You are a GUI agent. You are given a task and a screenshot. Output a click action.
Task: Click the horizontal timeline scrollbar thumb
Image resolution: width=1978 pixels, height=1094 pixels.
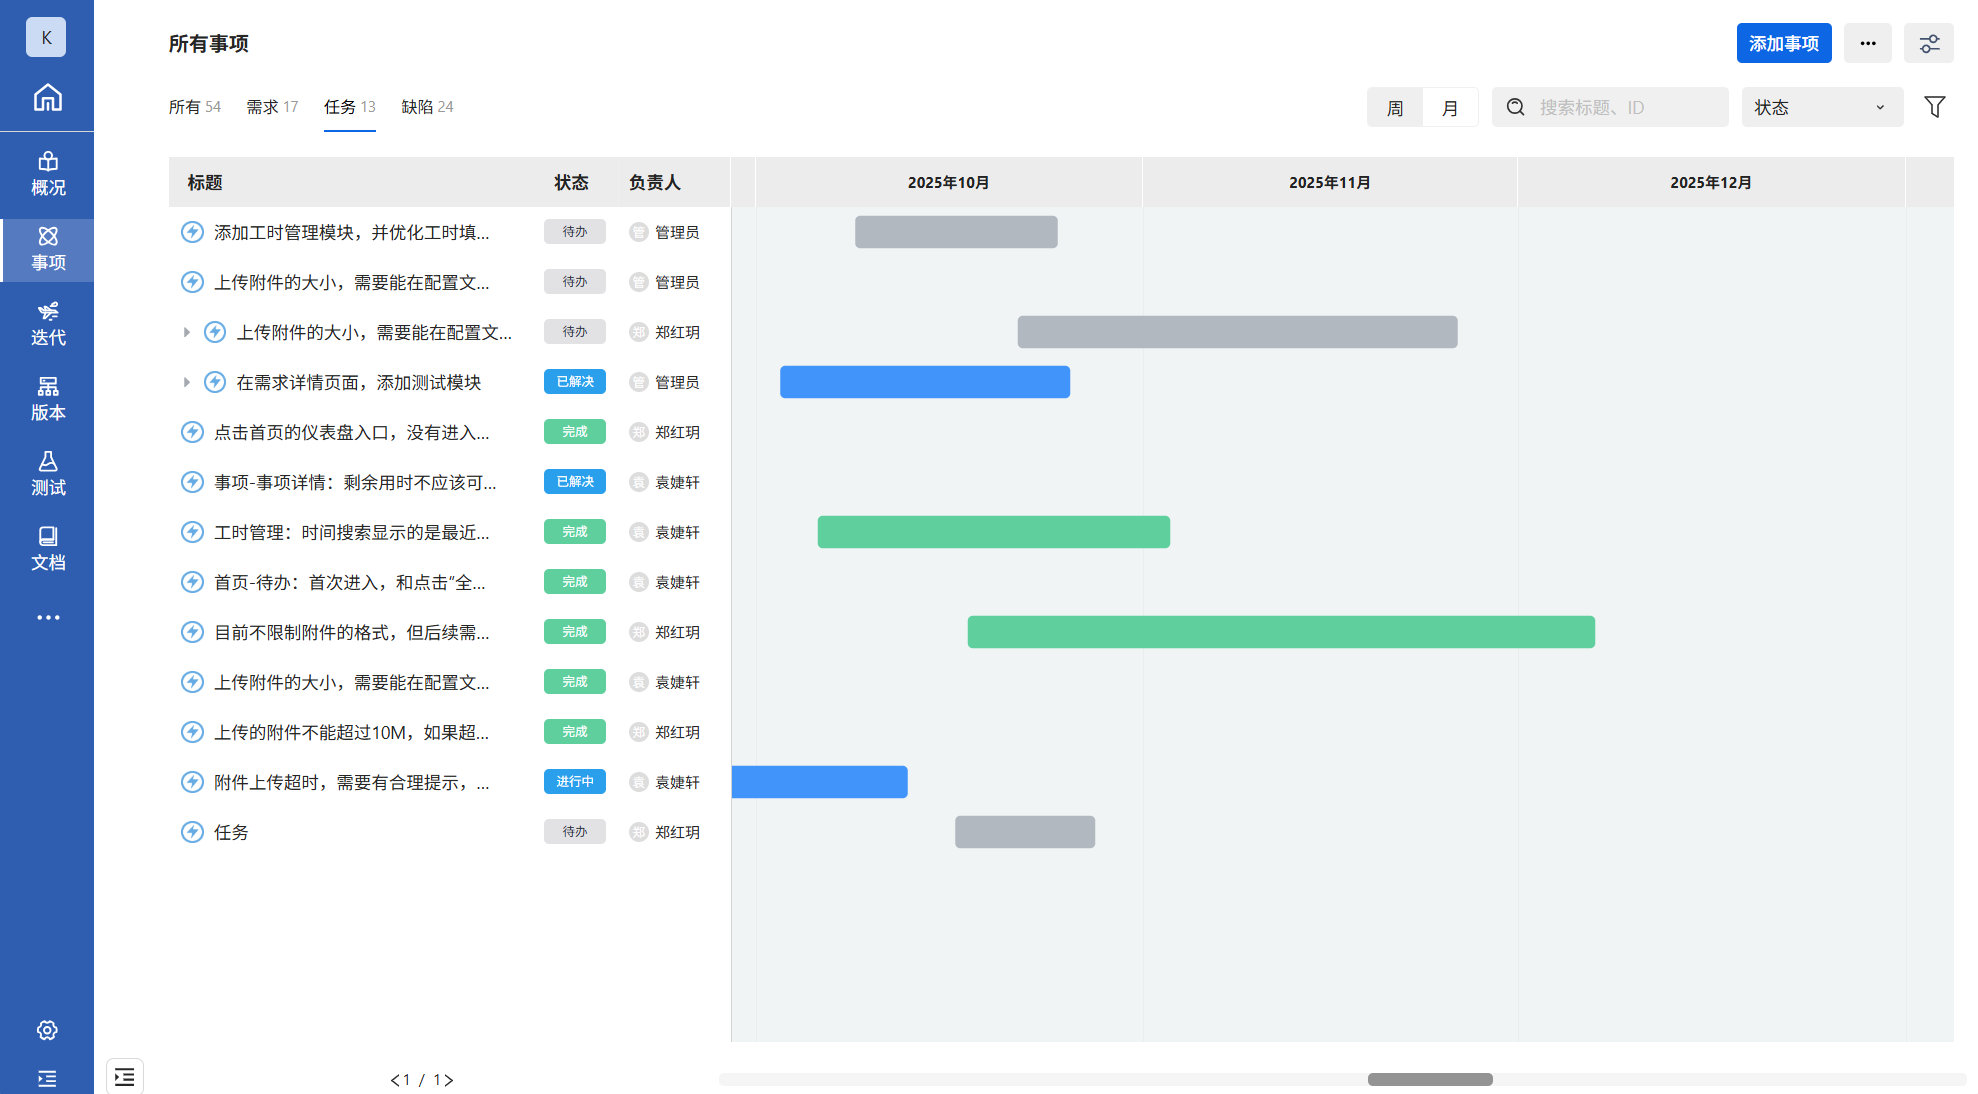pyautogui.click(x=1429, y=1079)
